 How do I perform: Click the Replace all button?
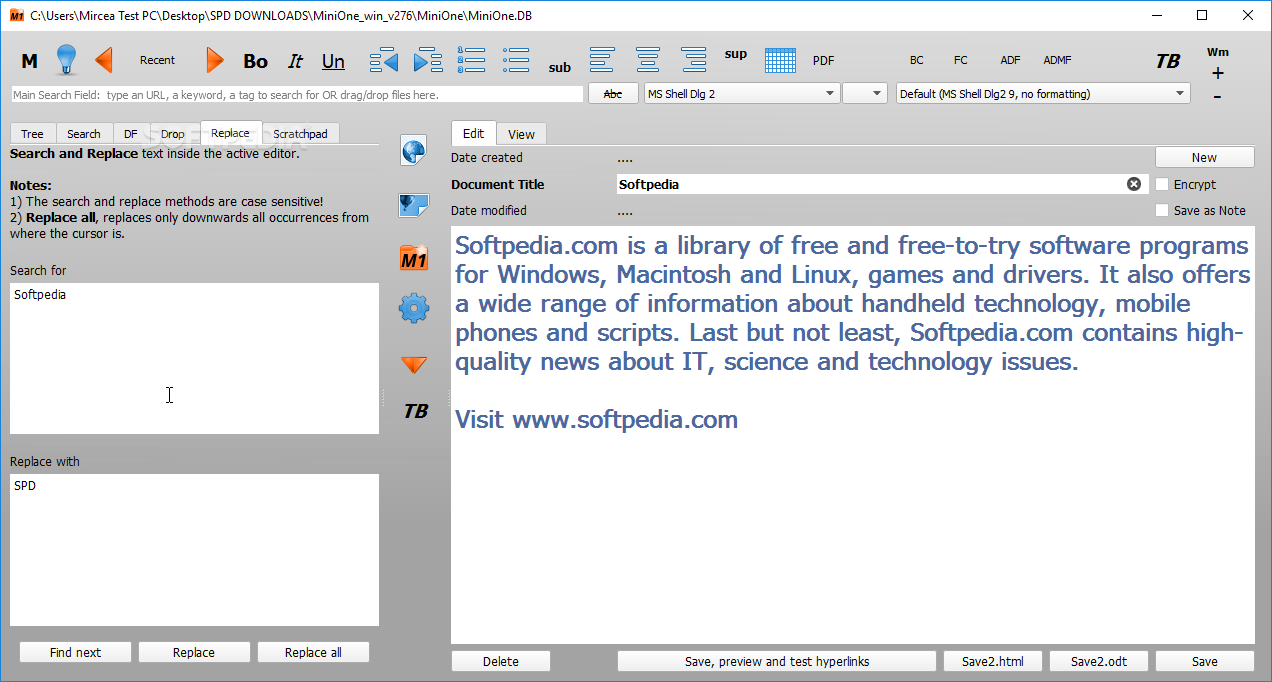click(x=313, y=652)
